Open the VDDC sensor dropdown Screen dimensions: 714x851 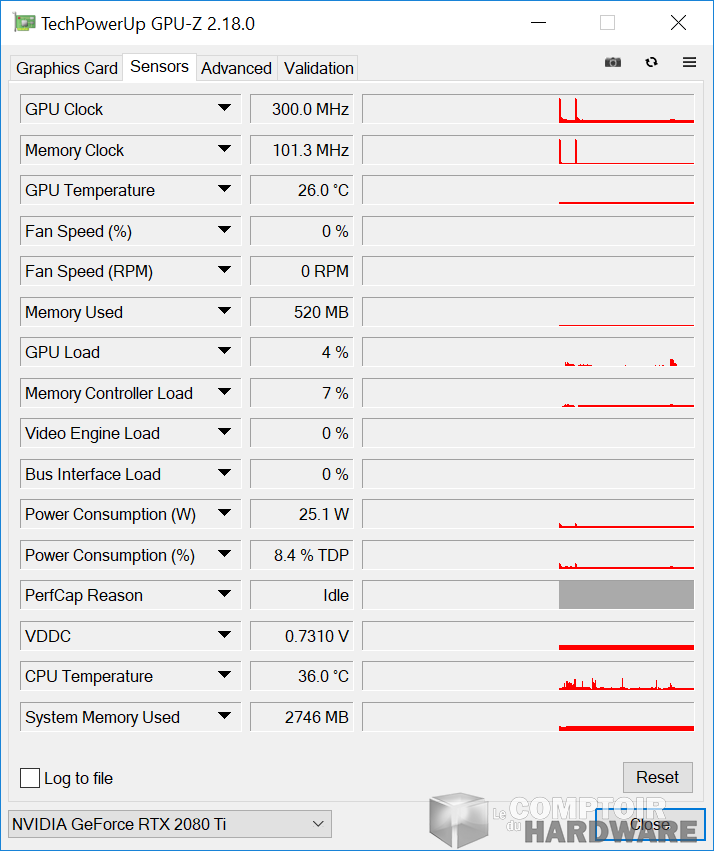(225, 636)
